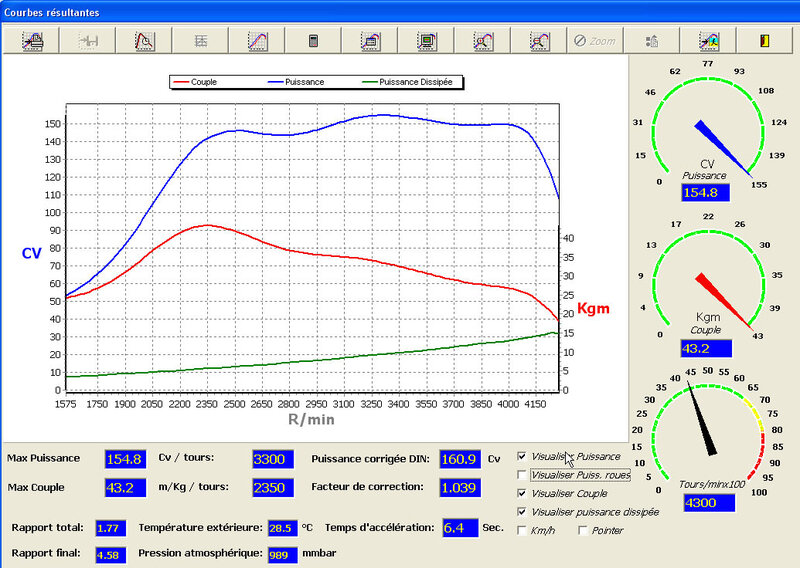The height and width of the screenshot is (568, 800).
Task: Click the Pression atmosphérique value box
Action: (x=283, y=553)
